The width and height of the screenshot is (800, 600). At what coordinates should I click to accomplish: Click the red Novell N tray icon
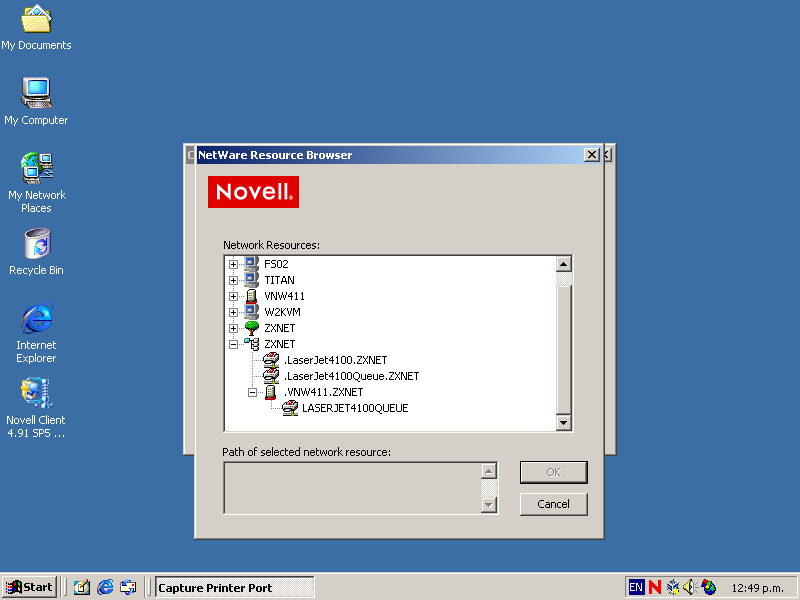click(655, 587)
